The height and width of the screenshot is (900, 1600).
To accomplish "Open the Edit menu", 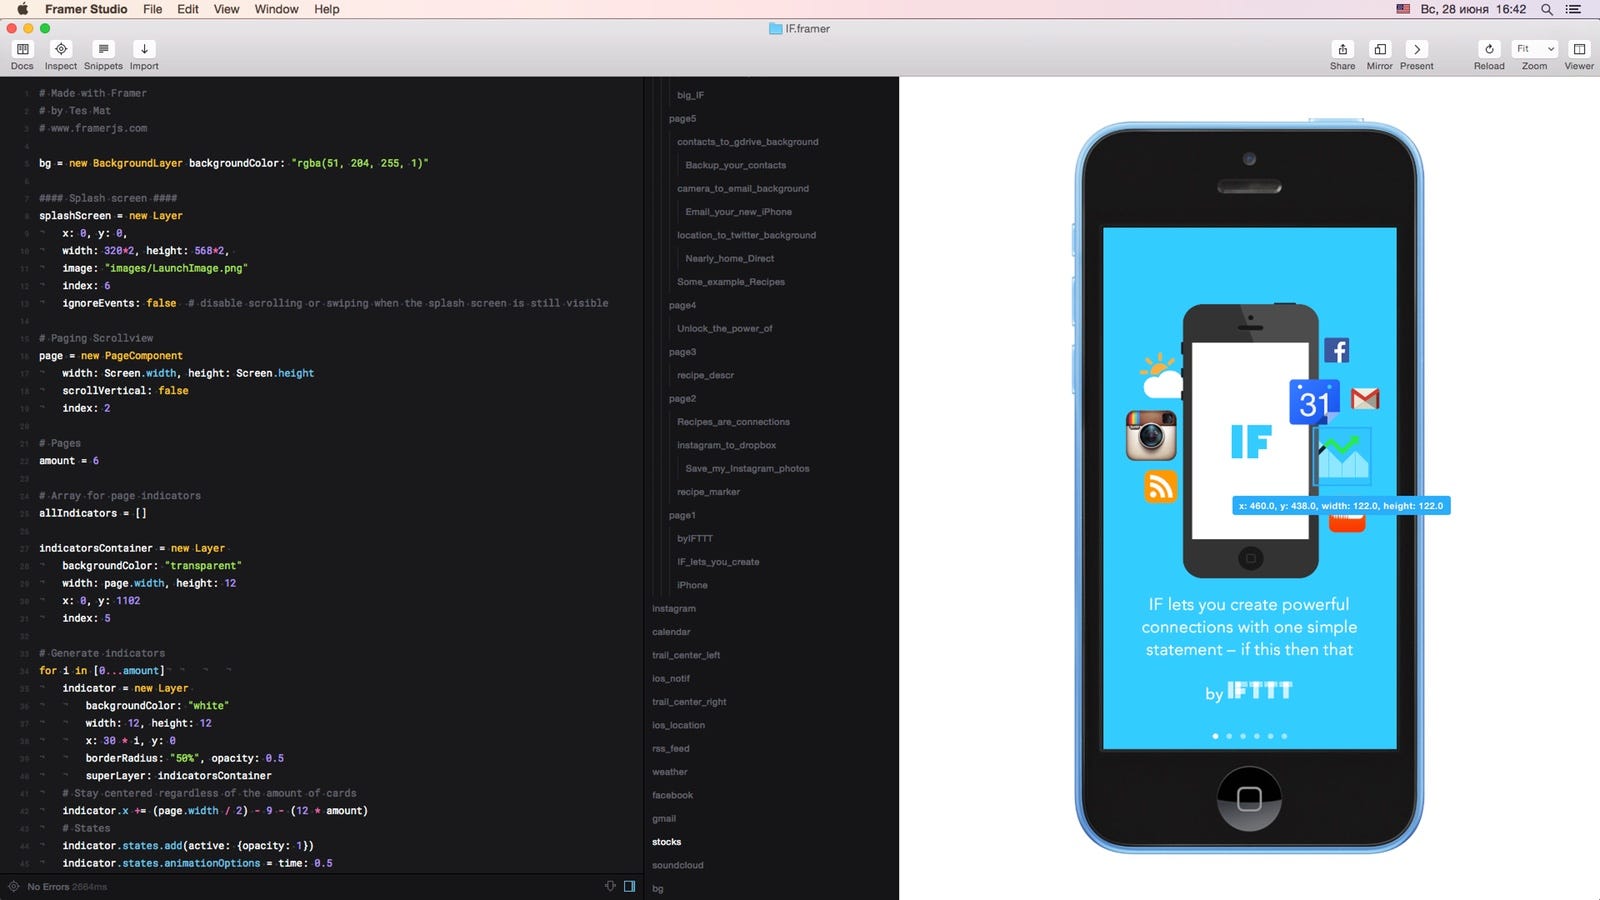I will pos(188,9).
